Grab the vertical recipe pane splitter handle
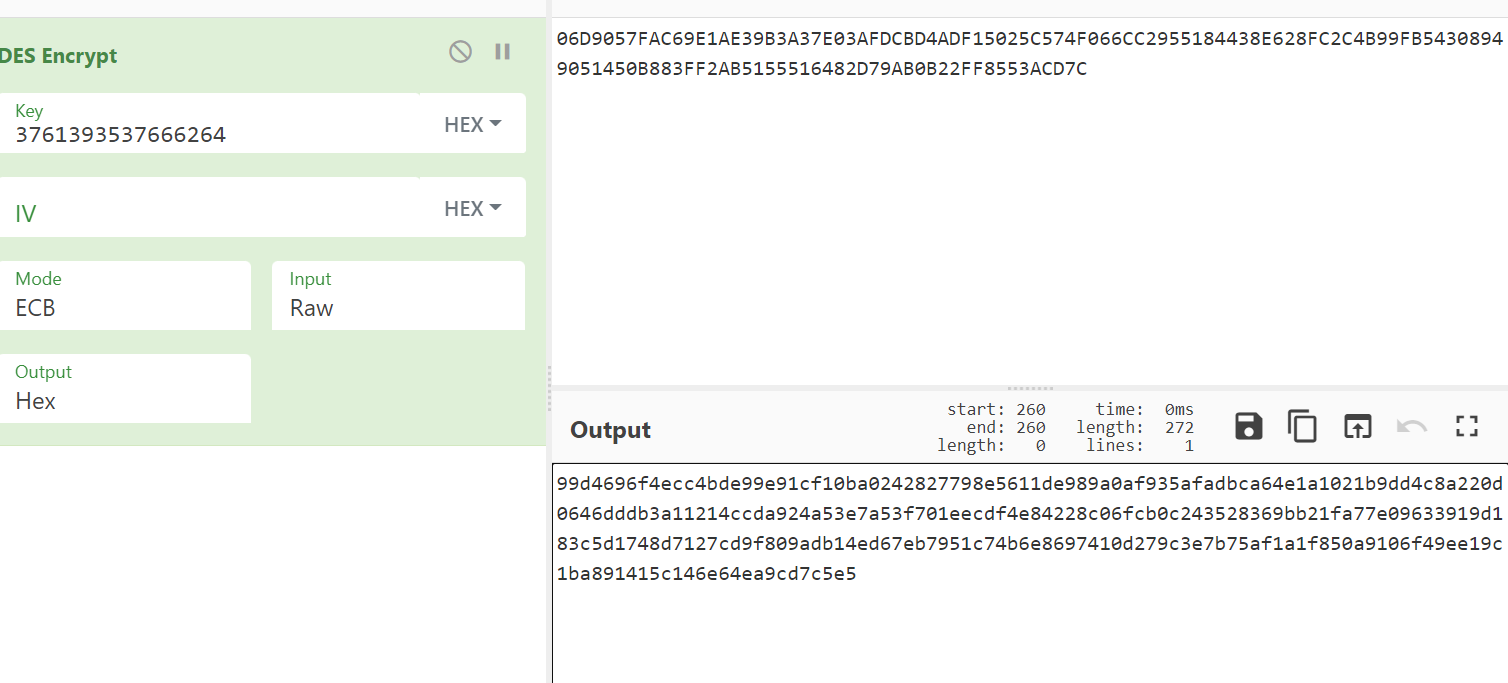Image resolution: width=1508 pixels, height=683 pixels. coord(549,388)
